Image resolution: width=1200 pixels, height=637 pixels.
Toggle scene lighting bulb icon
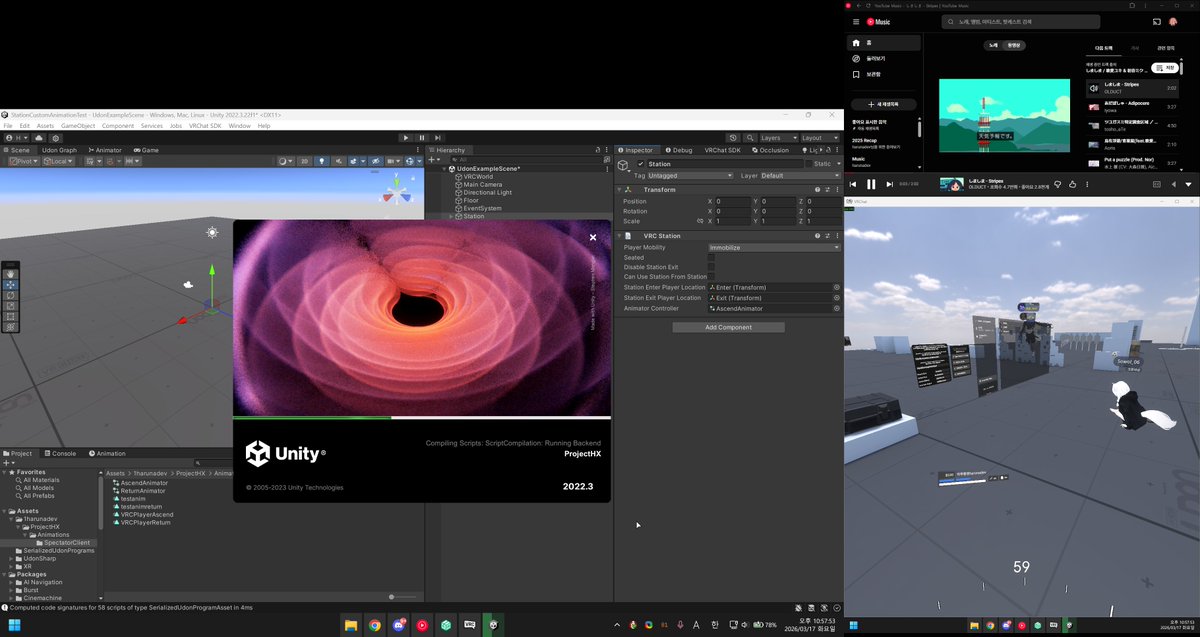pyautogui.click(x=322, y=161)
